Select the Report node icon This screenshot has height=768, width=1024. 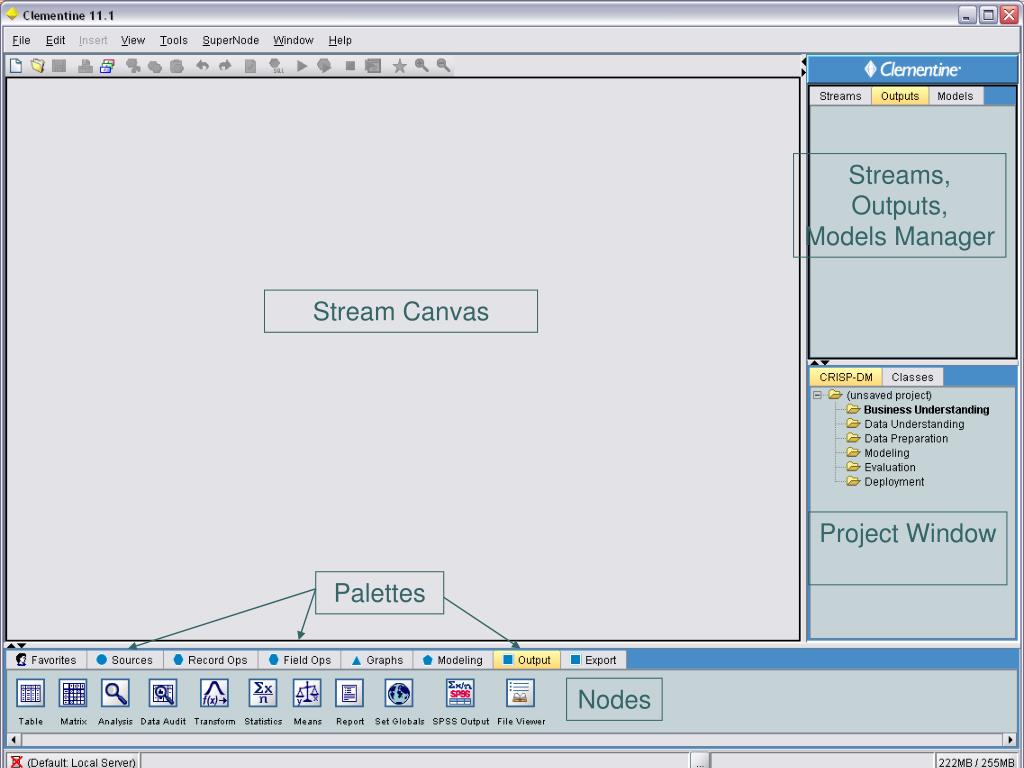349,693
